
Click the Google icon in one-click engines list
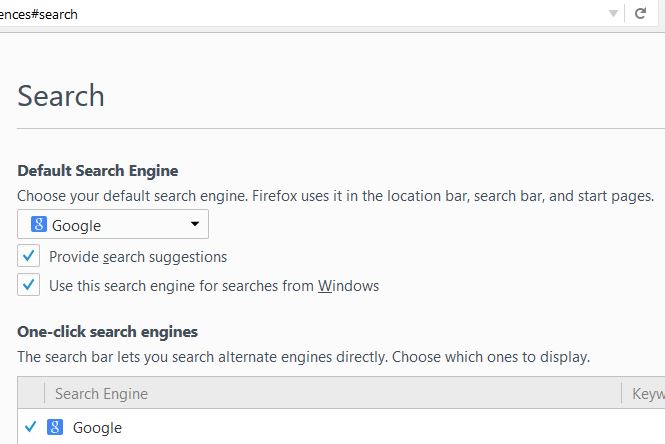pyautogui.click(x=56, y=427)
